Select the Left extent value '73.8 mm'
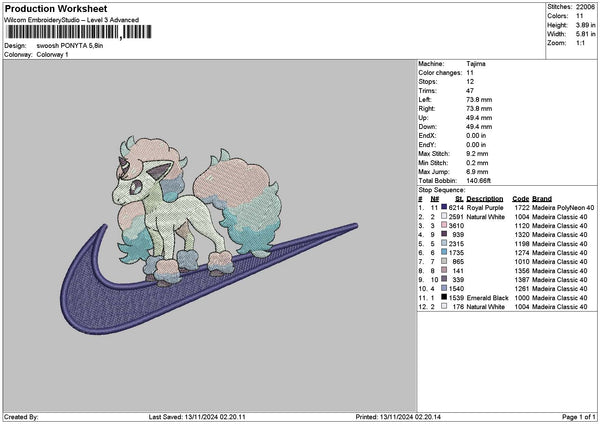 click(479, 99)
